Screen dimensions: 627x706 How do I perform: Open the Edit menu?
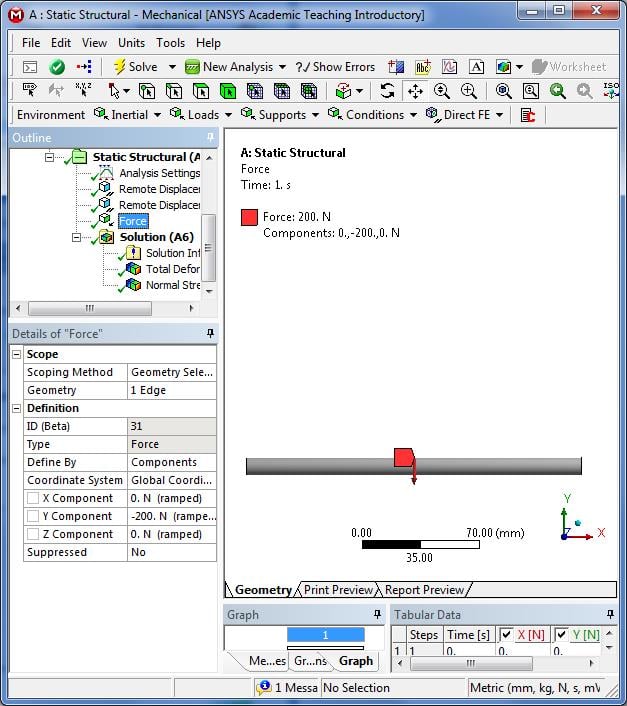[x=61, y=43]
